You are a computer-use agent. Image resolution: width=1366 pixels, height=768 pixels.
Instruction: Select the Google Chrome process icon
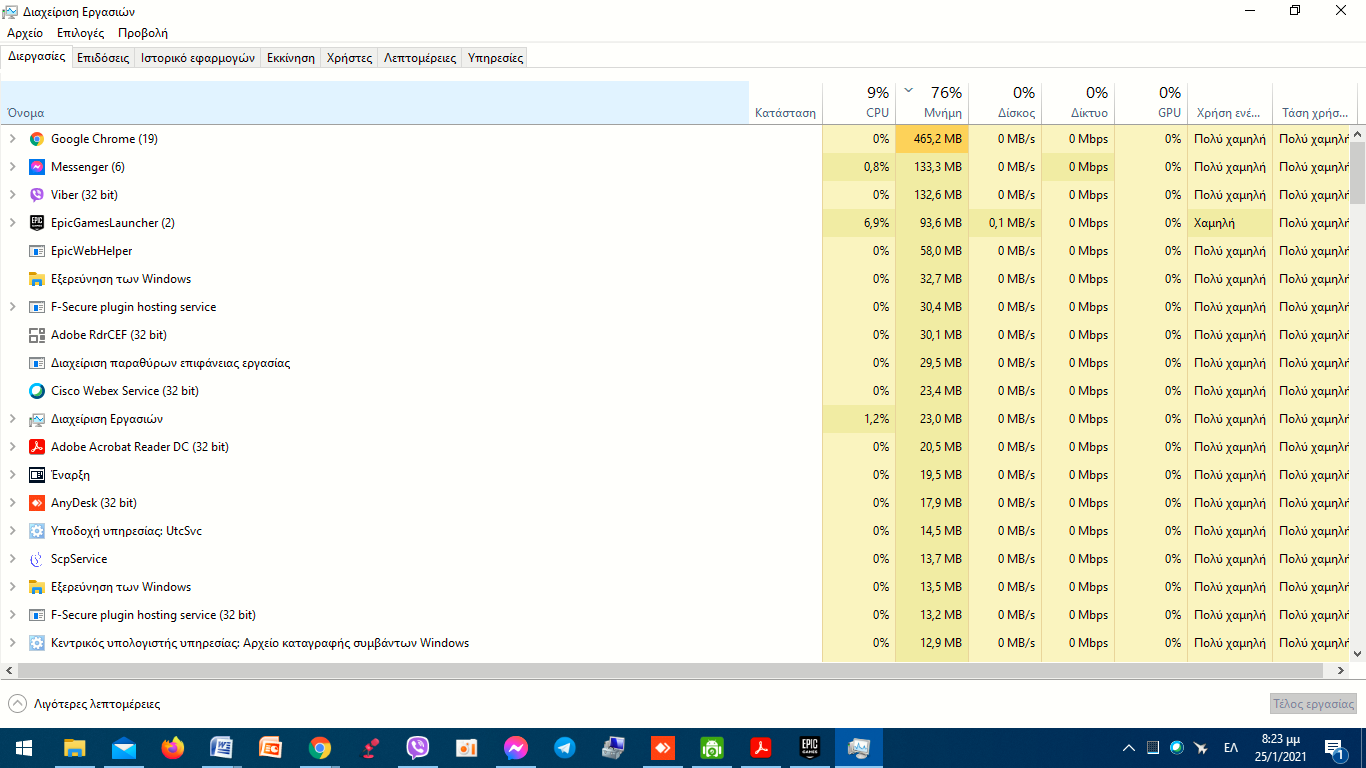coord(37,139)
